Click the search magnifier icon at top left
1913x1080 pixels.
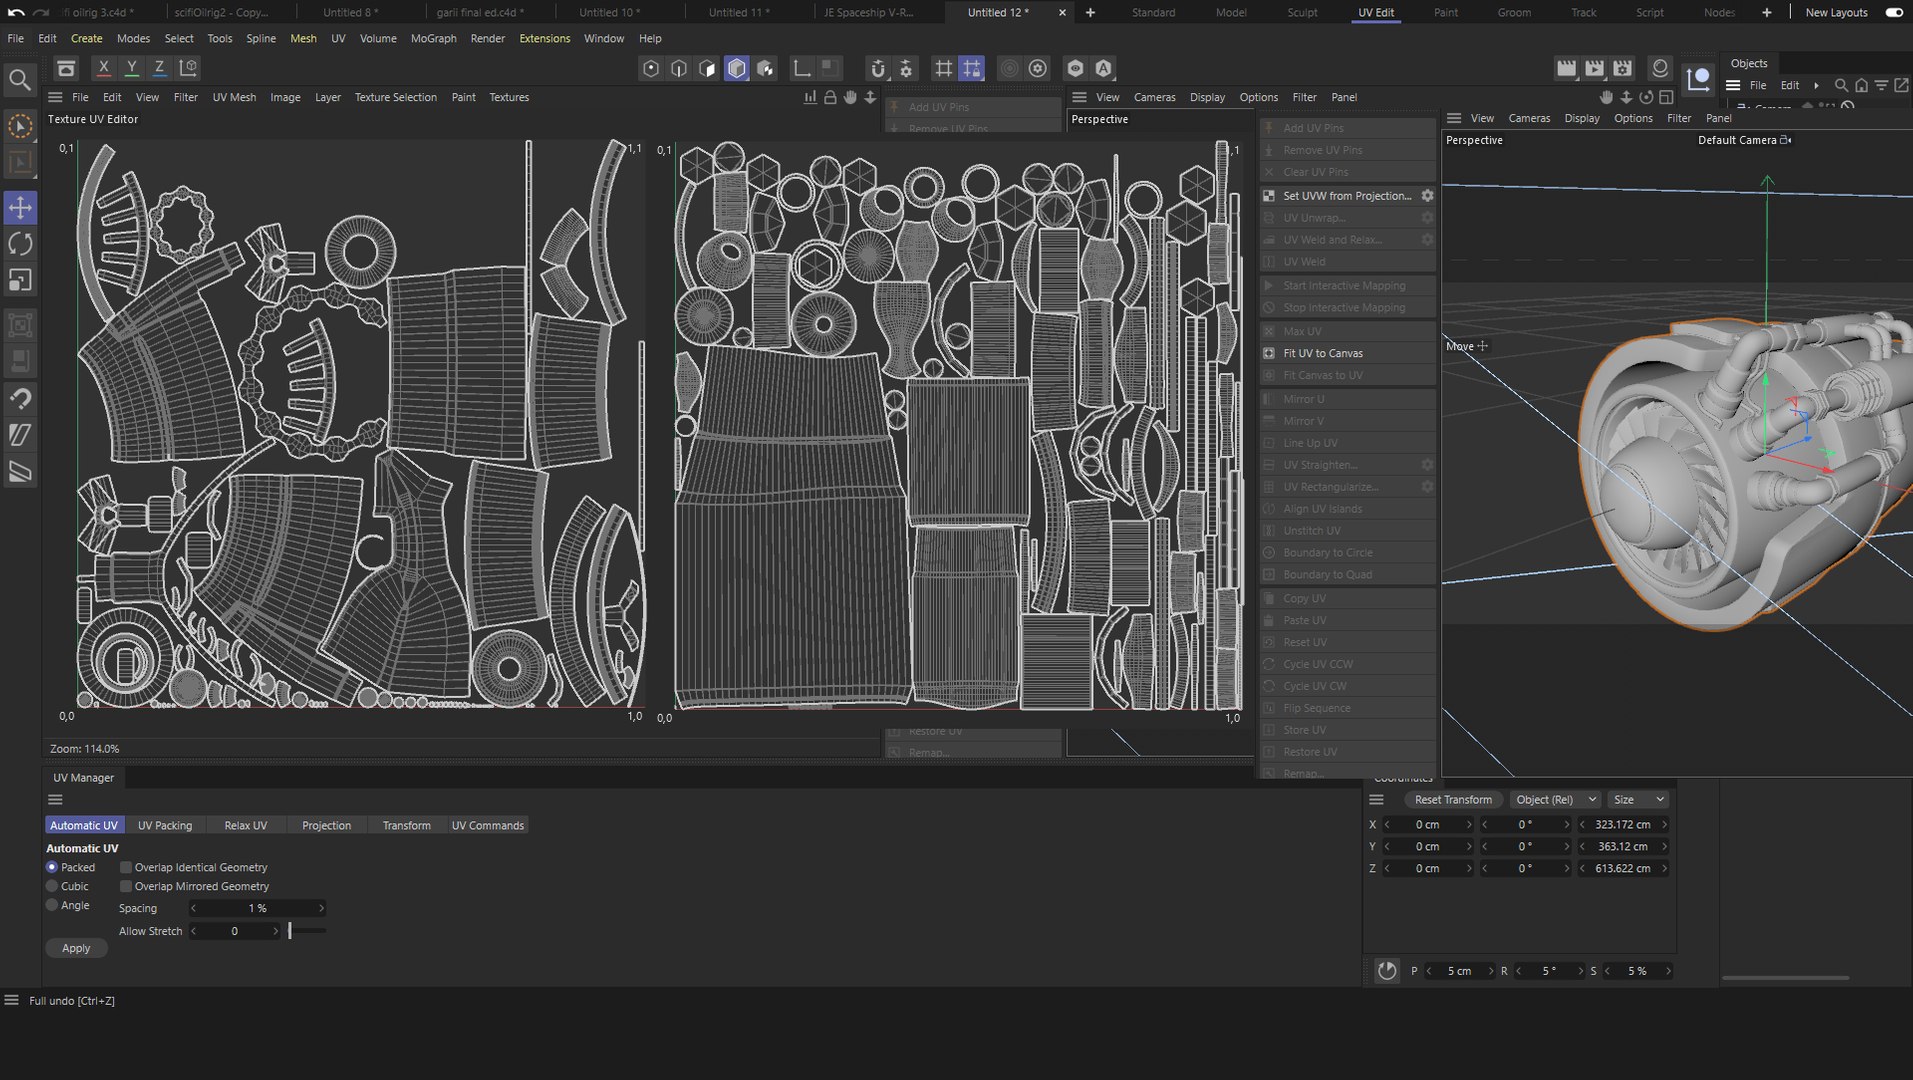19,79
